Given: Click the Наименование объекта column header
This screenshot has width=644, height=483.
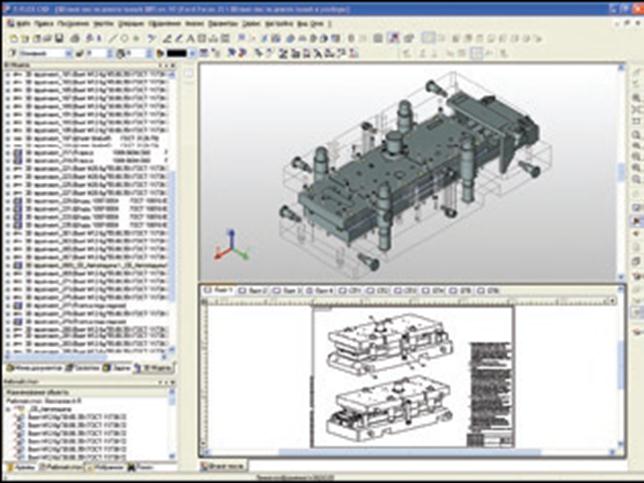Looking at the screenshot, I should (x=86, y=392).
